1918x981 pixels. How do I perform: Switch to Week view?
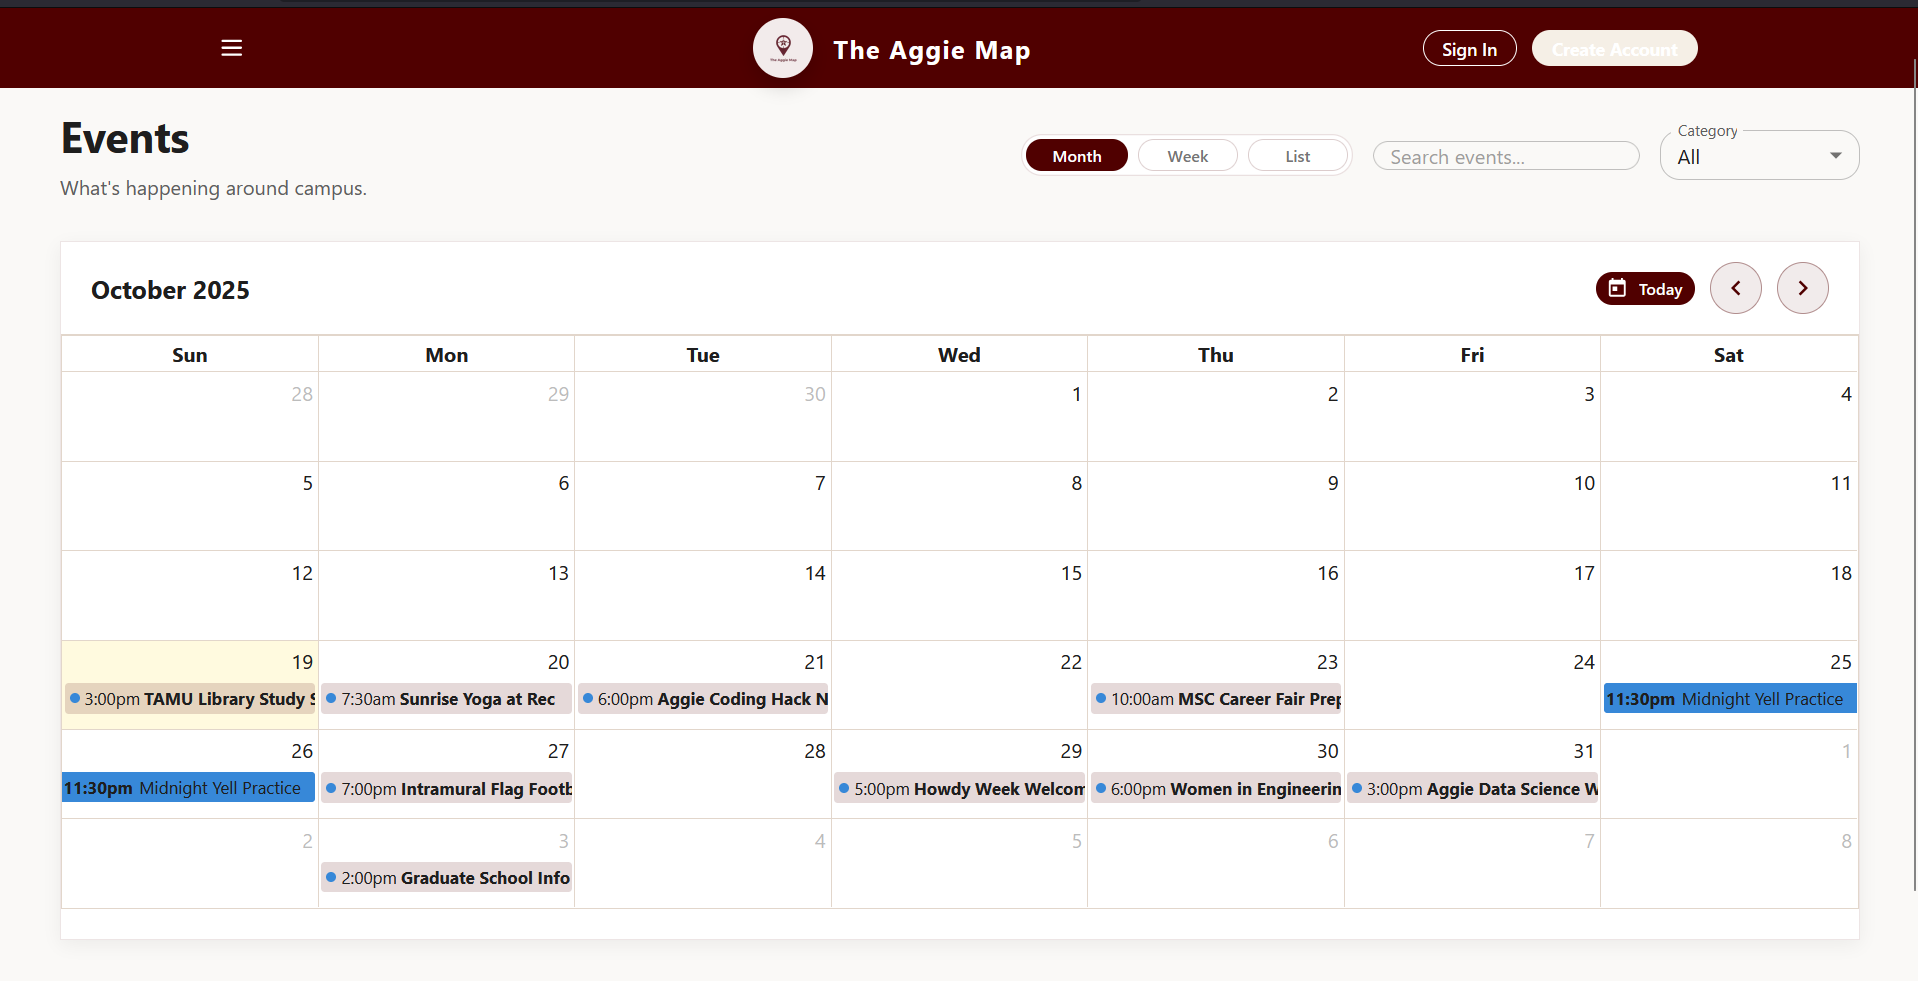(x=1187, y=156)
